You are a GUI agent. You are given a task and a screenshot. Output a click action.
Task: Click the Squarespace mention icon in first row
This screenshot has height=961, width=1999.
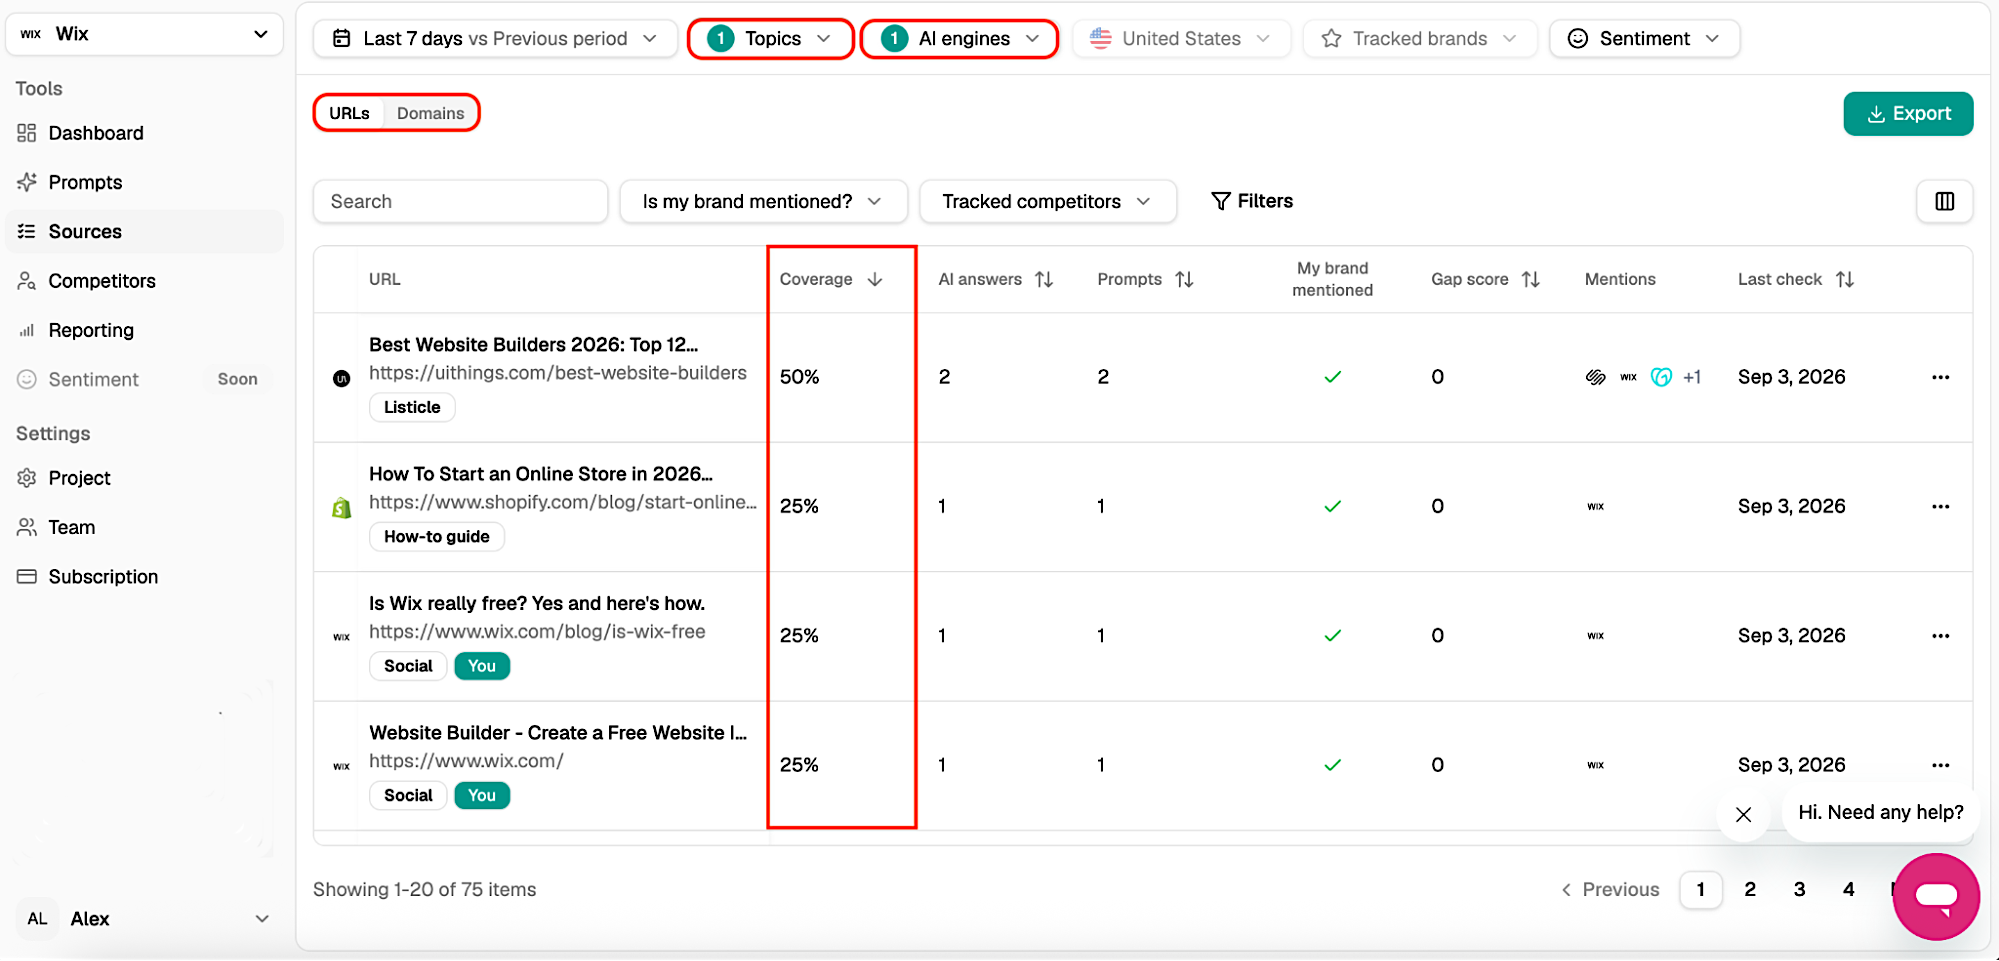(1595, 377)
